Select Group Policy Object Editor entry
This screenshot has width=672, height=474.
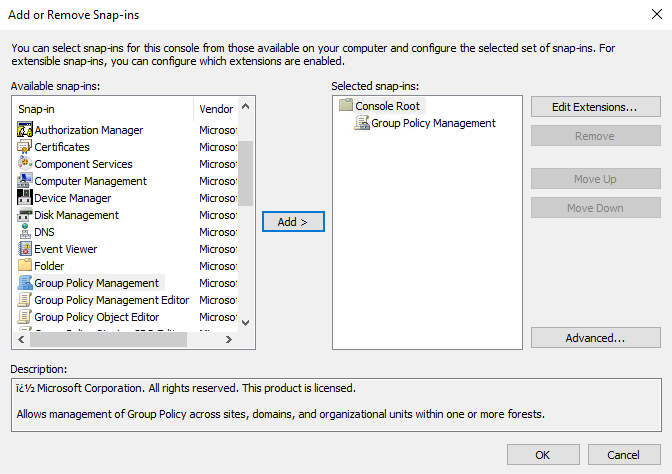tap(96, 317)
